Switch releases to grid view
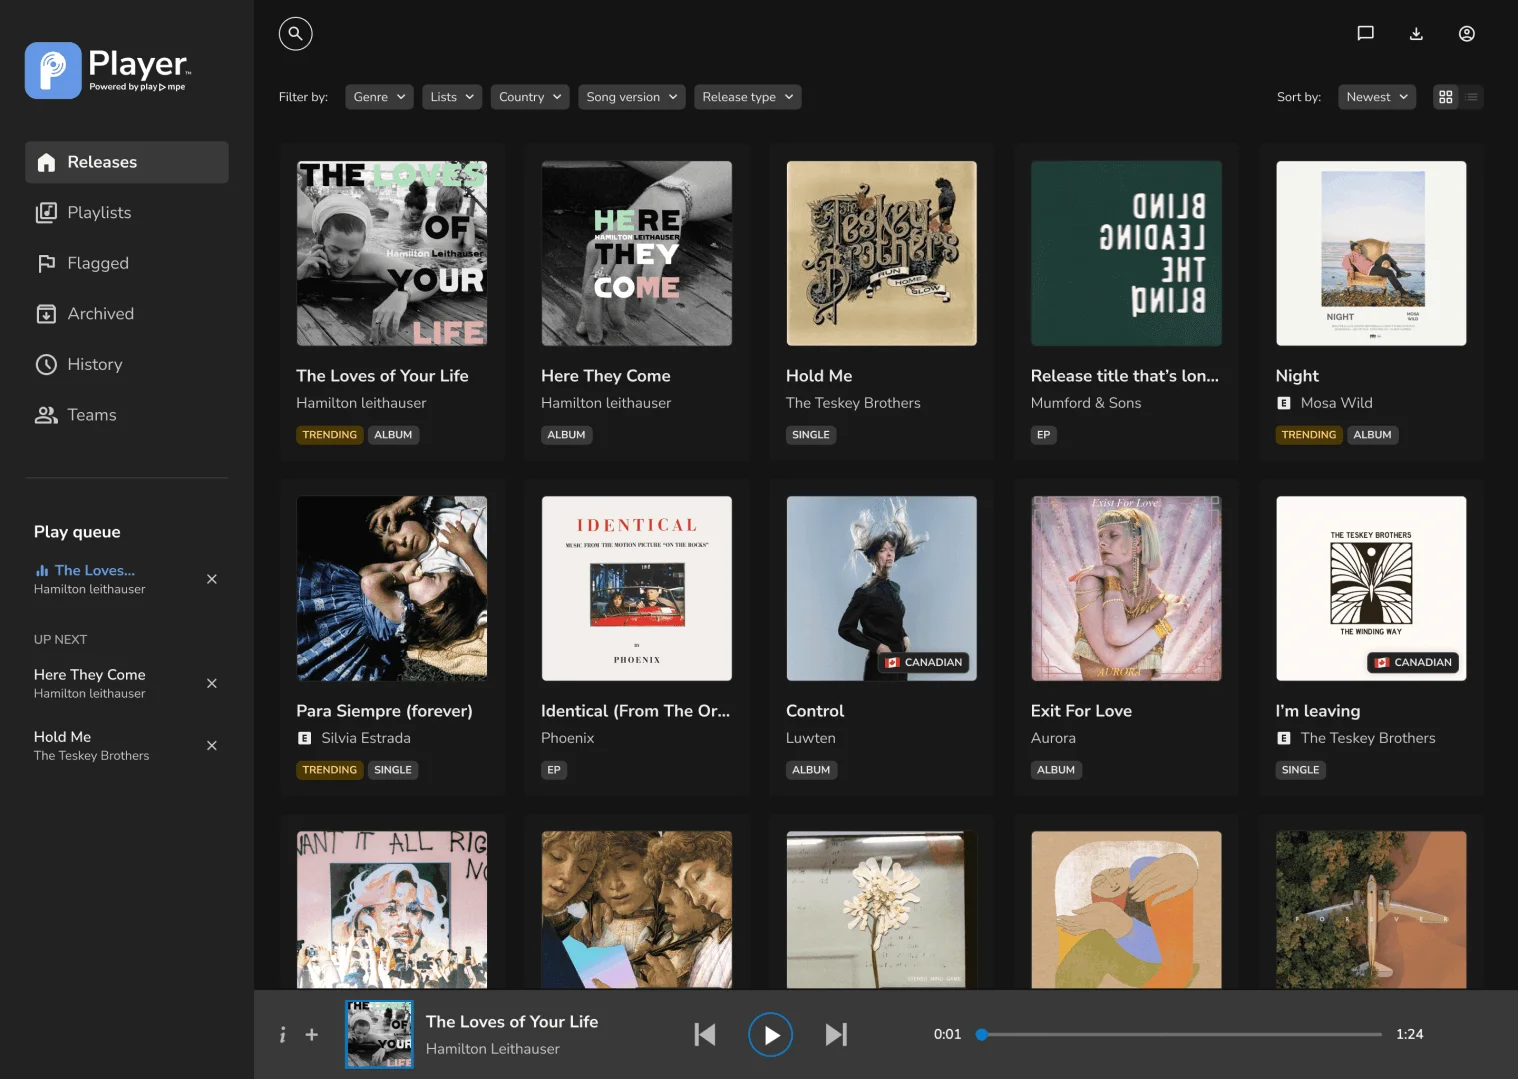1518x1079 pixels. (1446, 96)
